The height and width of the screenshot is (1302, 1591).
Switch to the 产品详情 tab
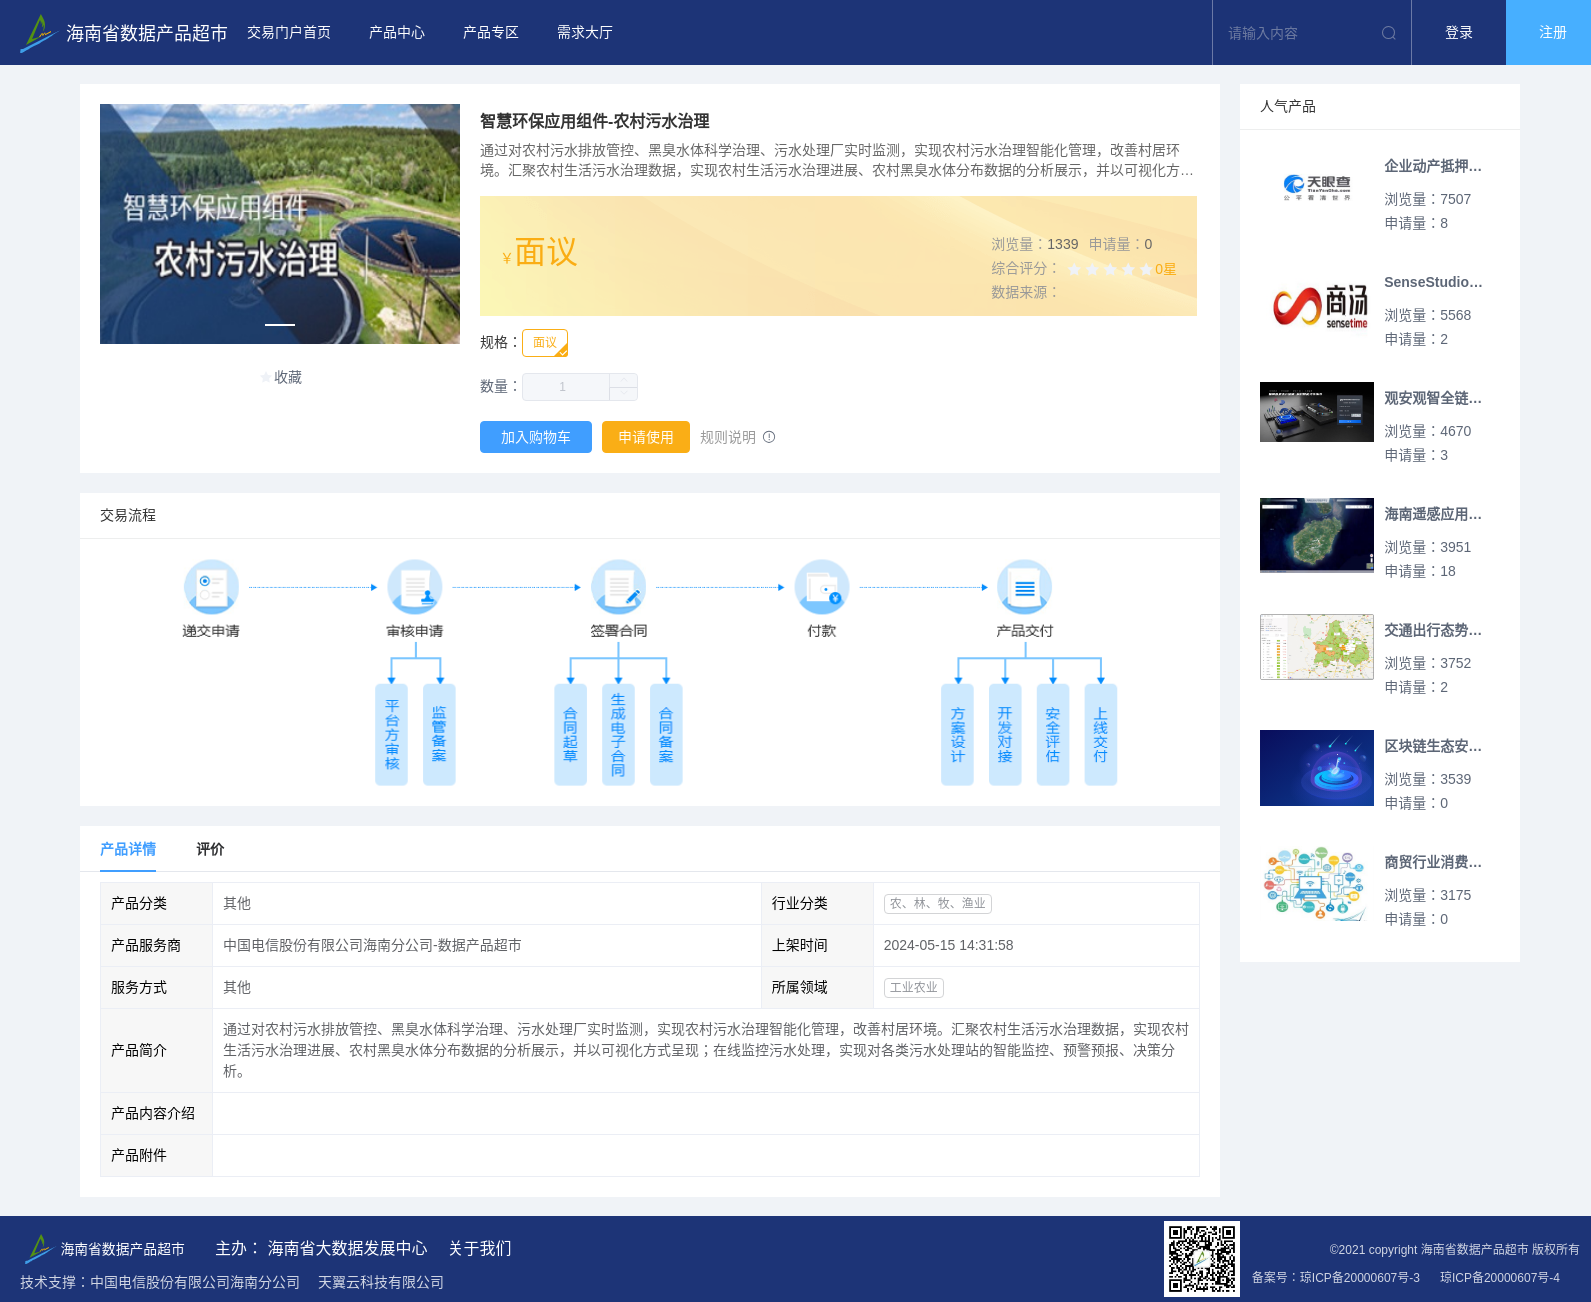click(x=128, y=849)
